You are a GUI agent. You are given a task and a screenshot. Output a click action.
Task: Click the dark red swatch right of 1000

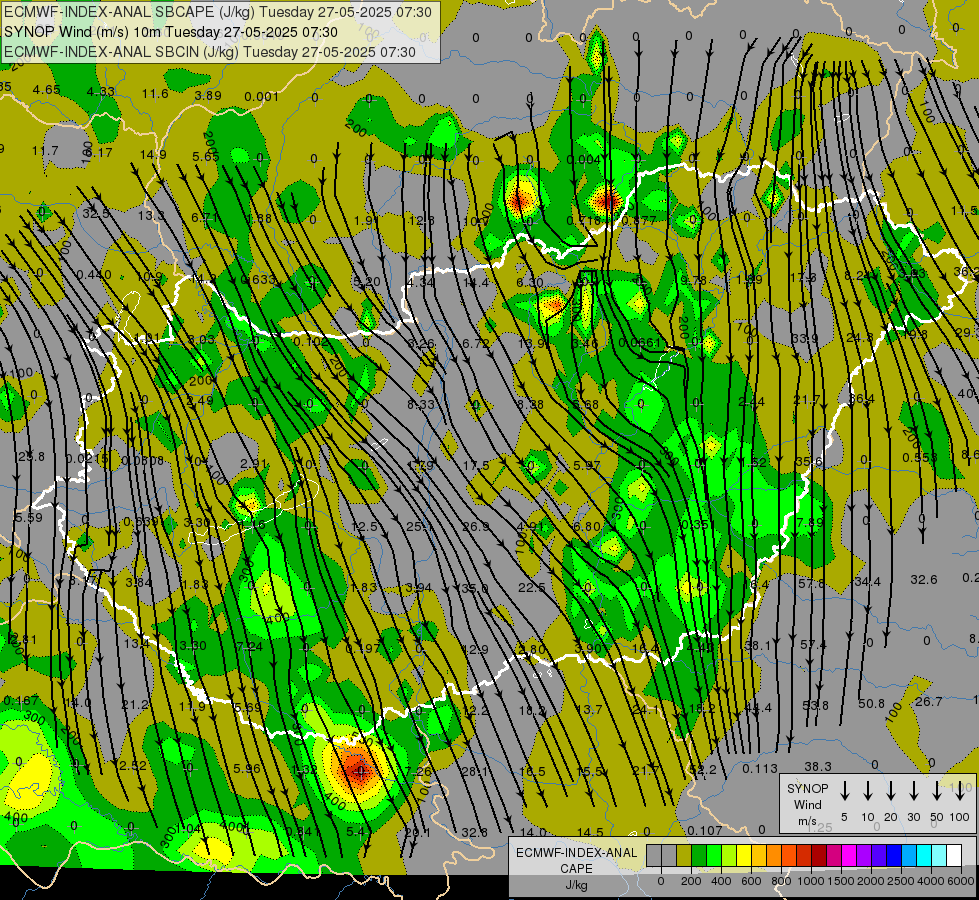[x=819, y=855]
